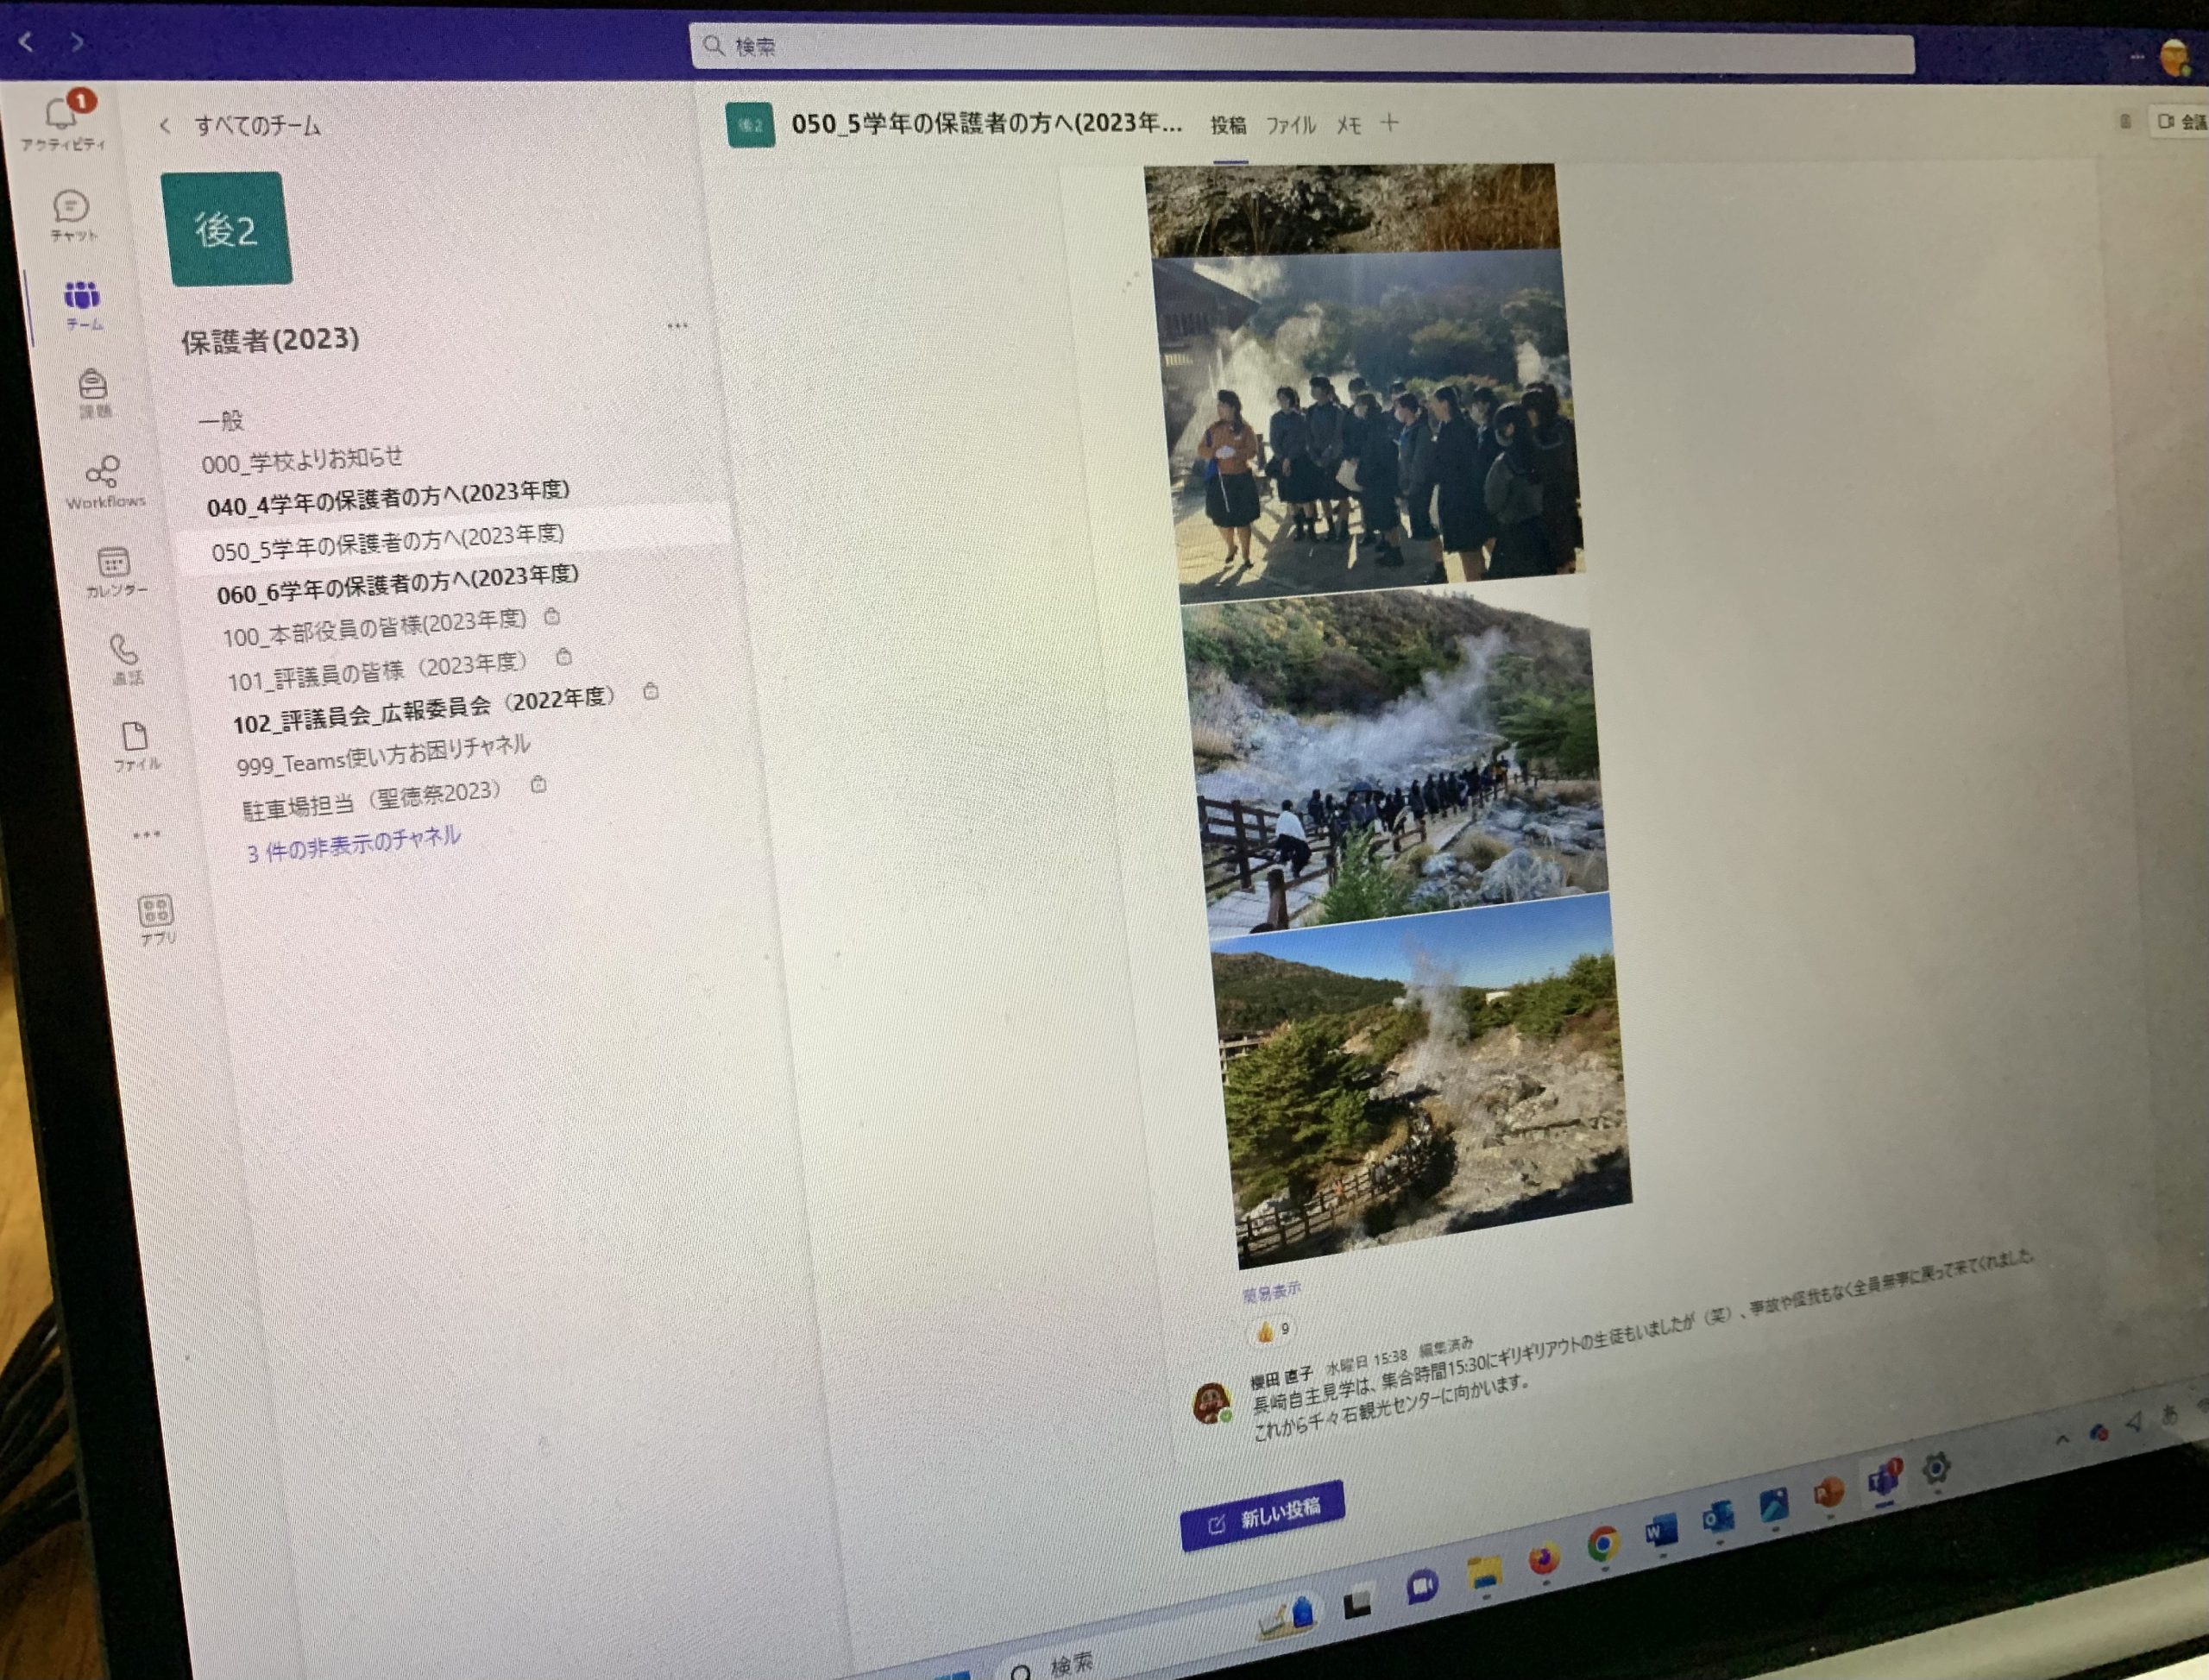Select the 999_Teams使い方お困りチャネル

click(383, 754)
